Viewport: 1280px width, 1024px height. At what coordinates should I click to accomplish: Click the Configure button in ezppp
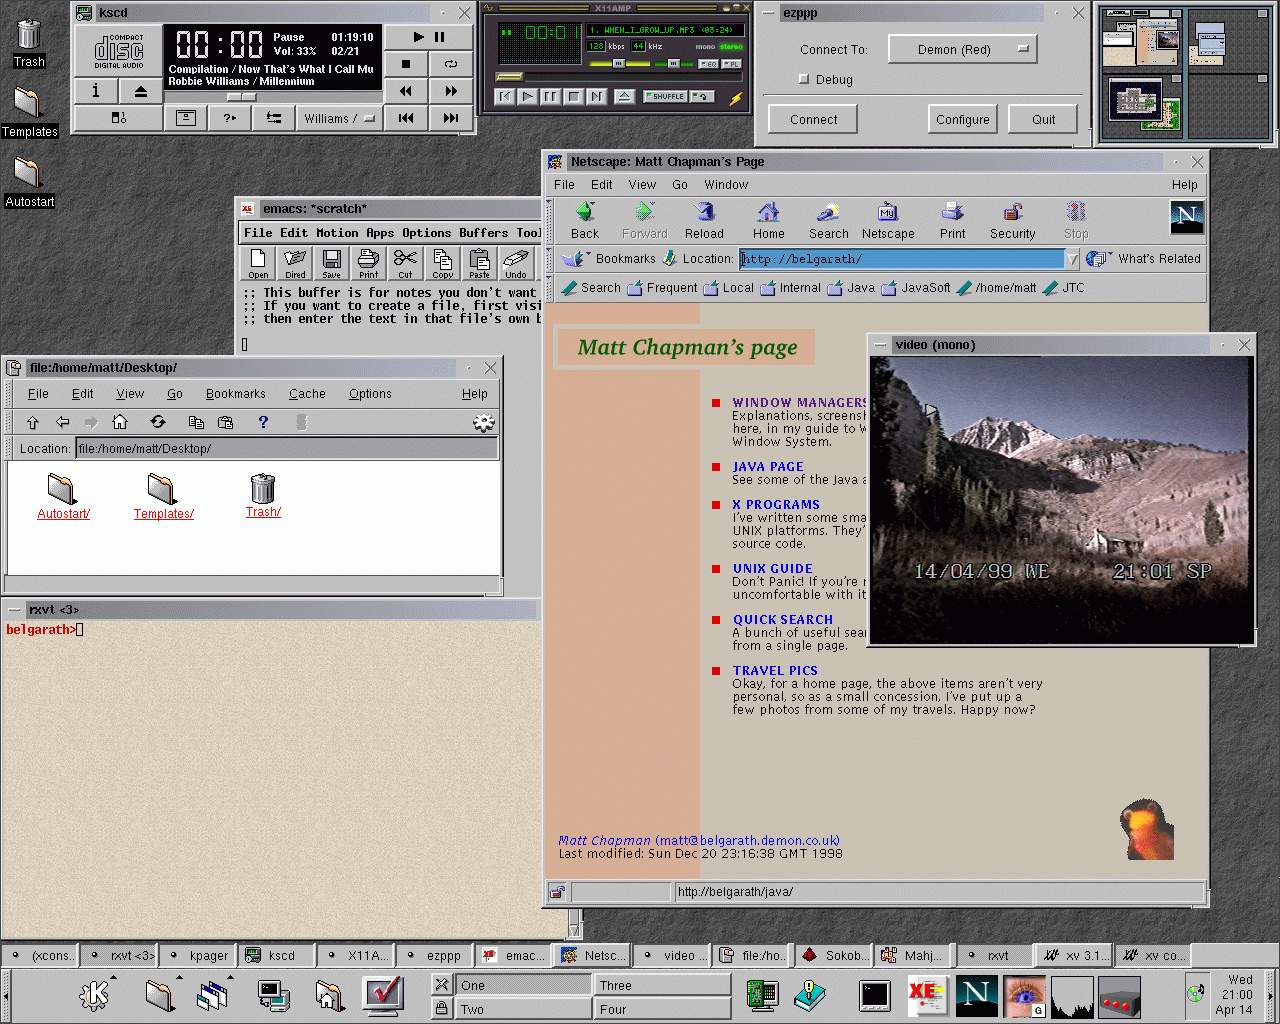[x=962, y=119]
